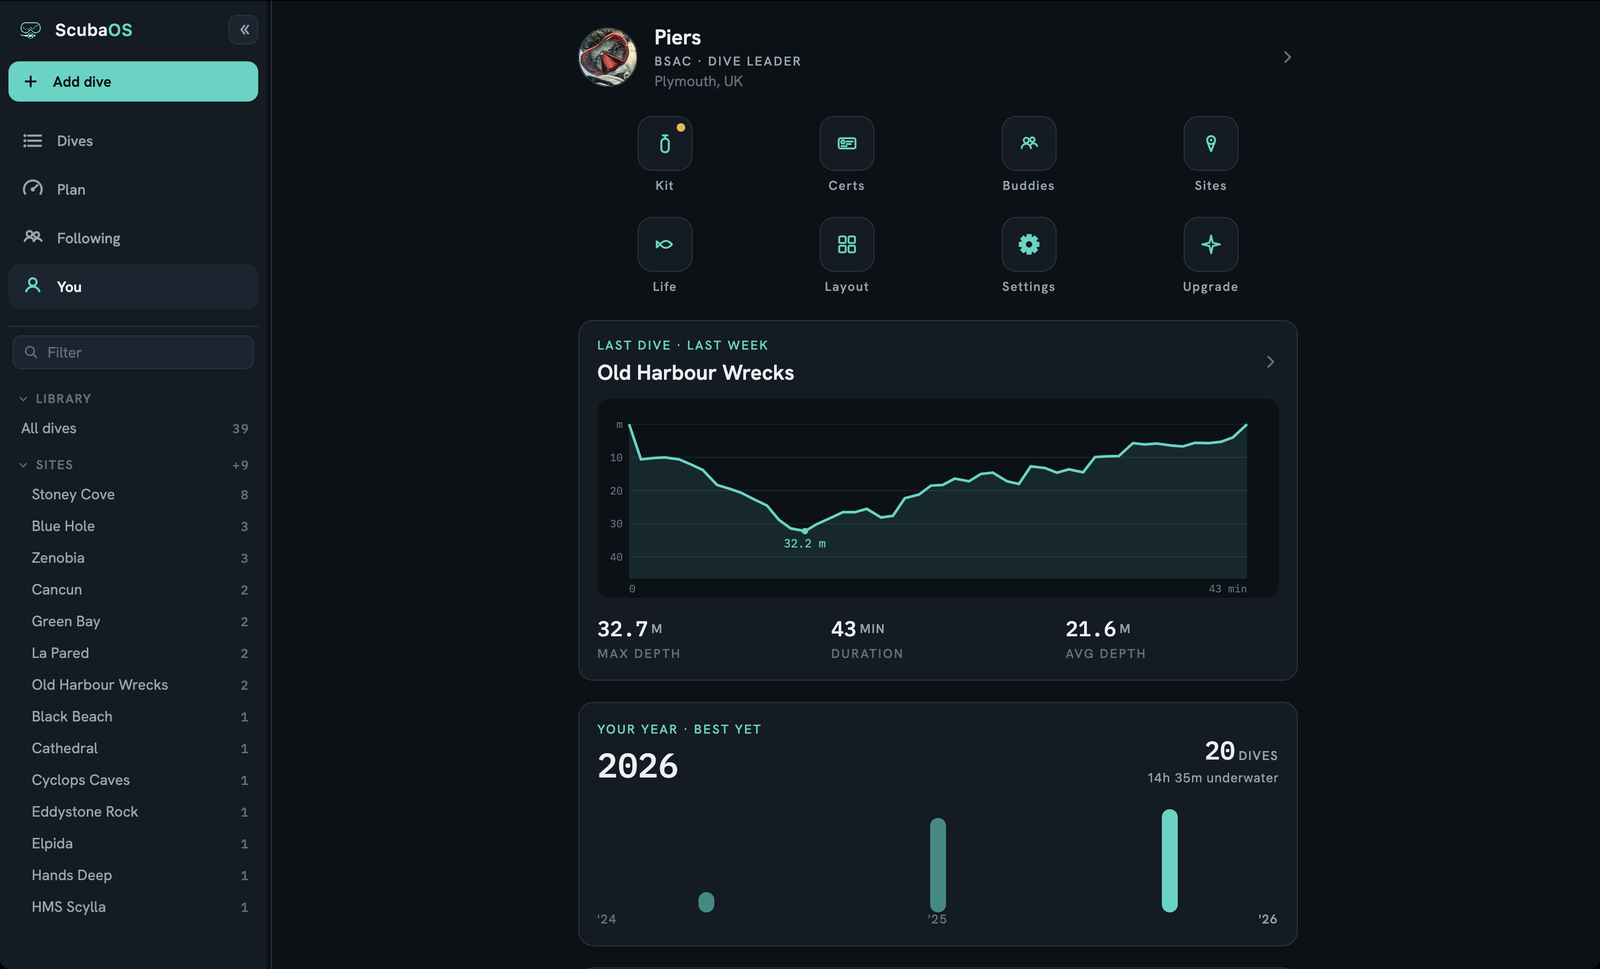
Task: Click the Piers name heading
Action: pos(678,37)
